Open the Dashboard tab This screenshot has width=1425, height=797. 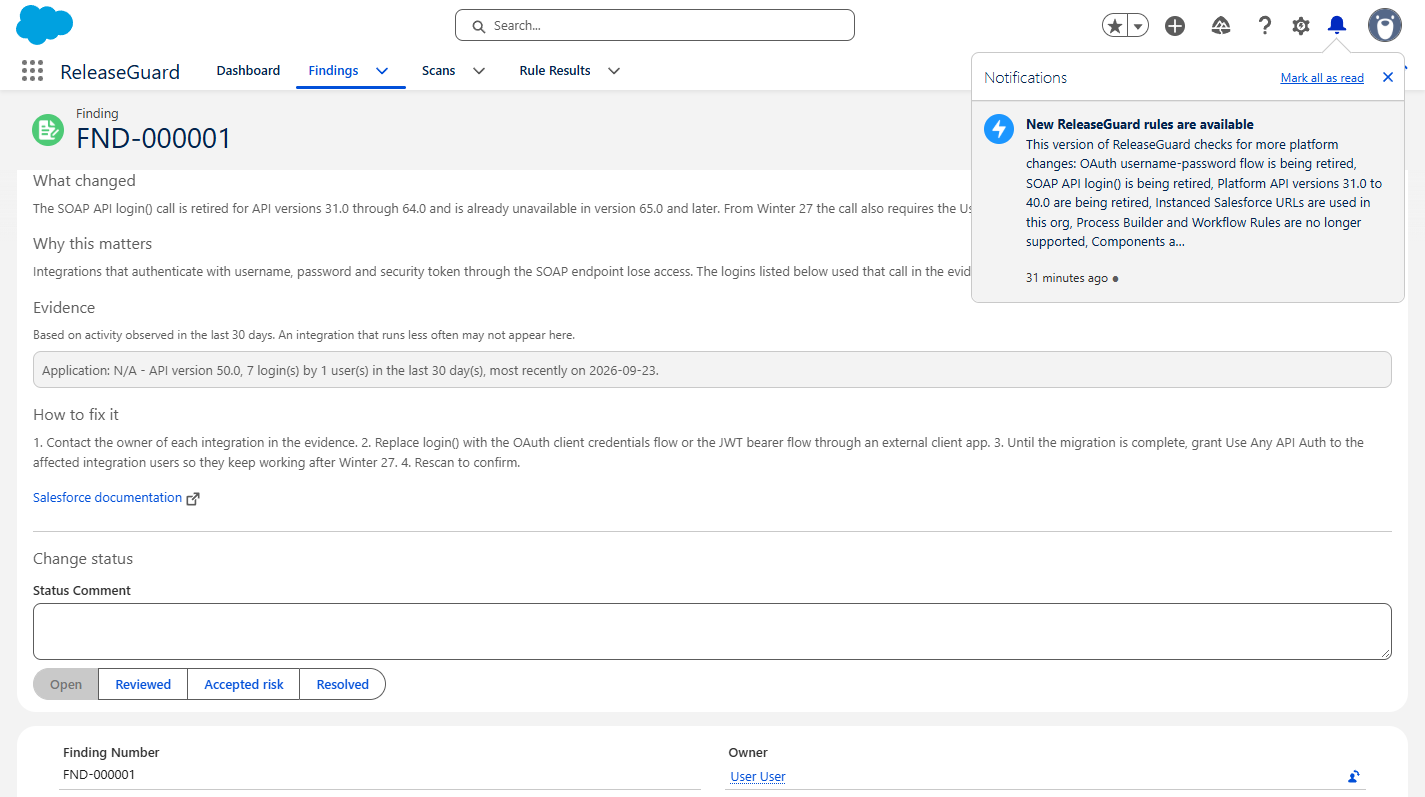(248, 71)
